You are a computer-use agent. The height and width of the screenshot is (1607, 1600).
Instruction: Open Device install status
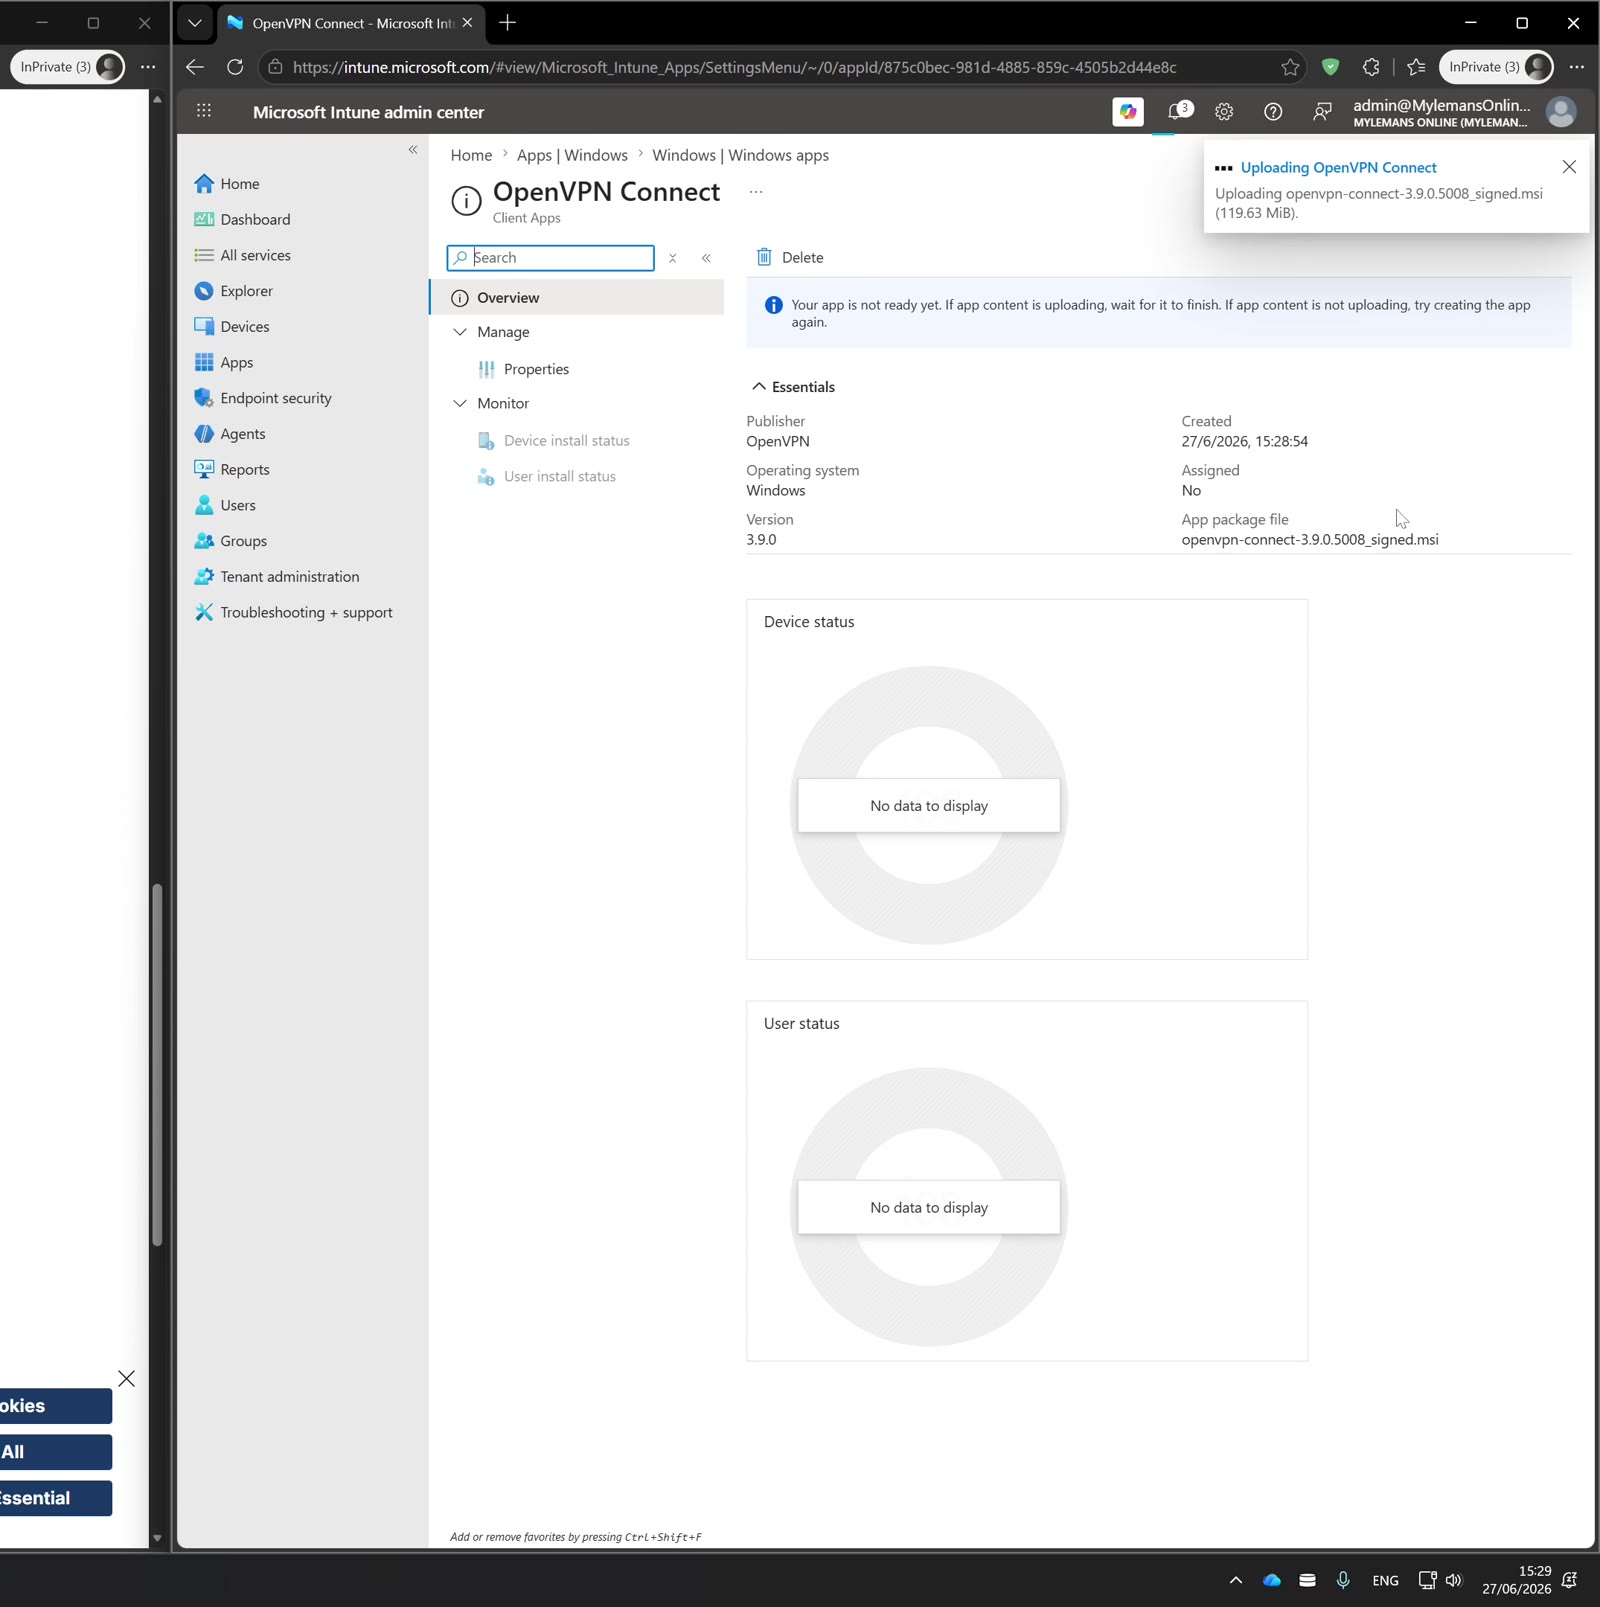click(x=566, y=441)
